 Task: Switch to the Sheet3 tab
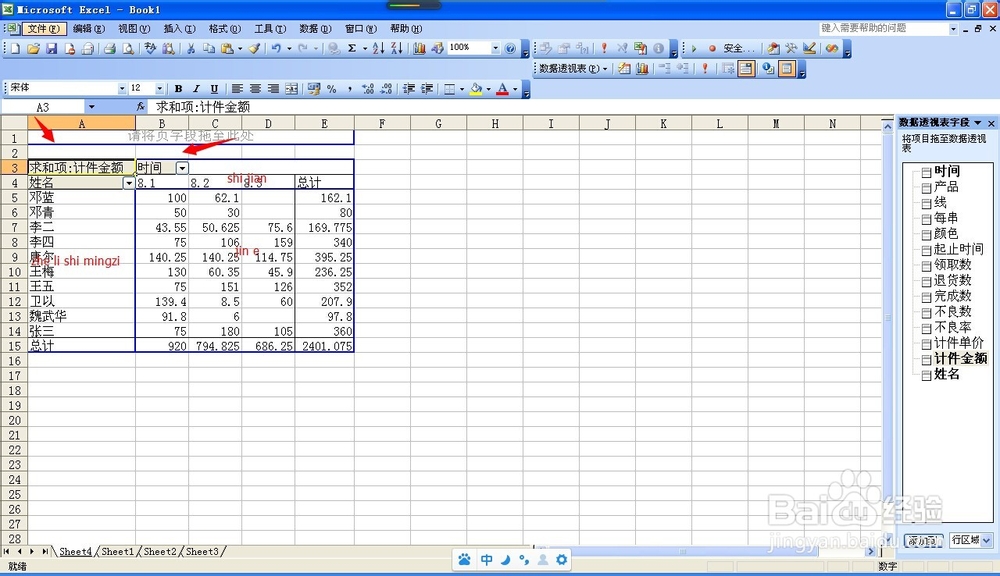pyautogui.click(x=202, y=552)
